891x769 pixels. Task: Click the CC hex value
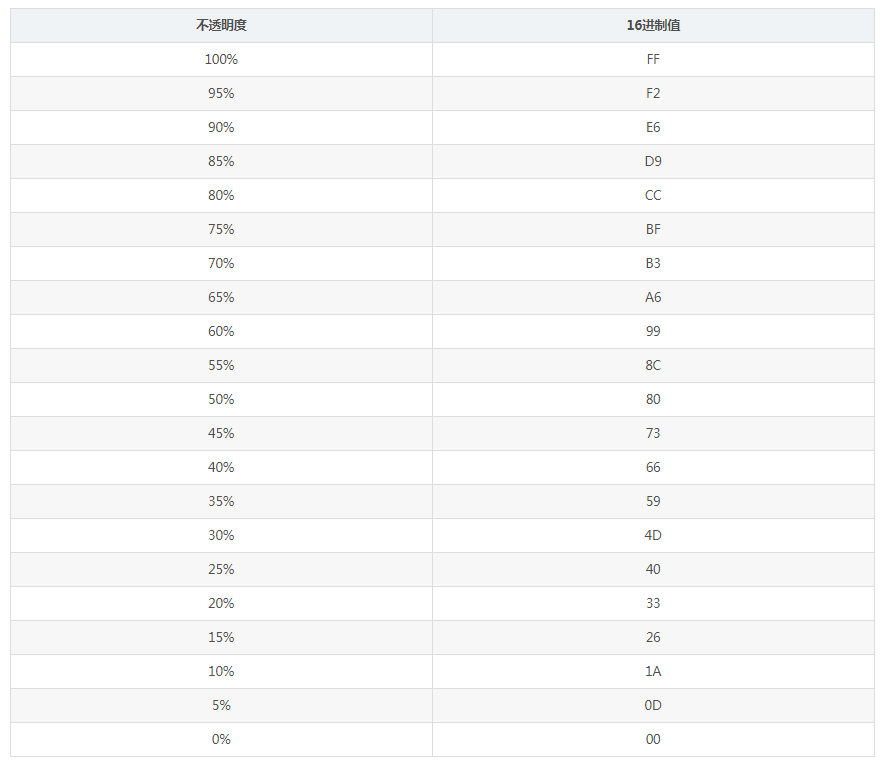point(653,196)
